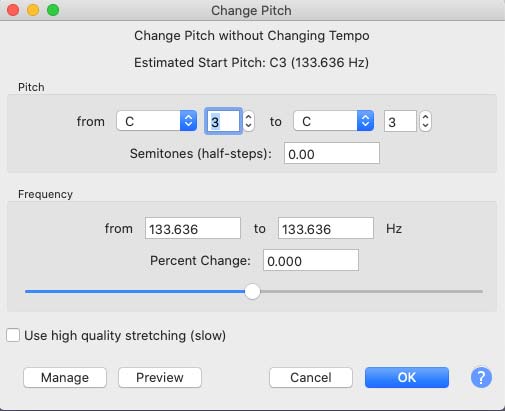This screenshot has height=411, width=505.
Task: Focus the Percent Change field
Action: point(311,260)
